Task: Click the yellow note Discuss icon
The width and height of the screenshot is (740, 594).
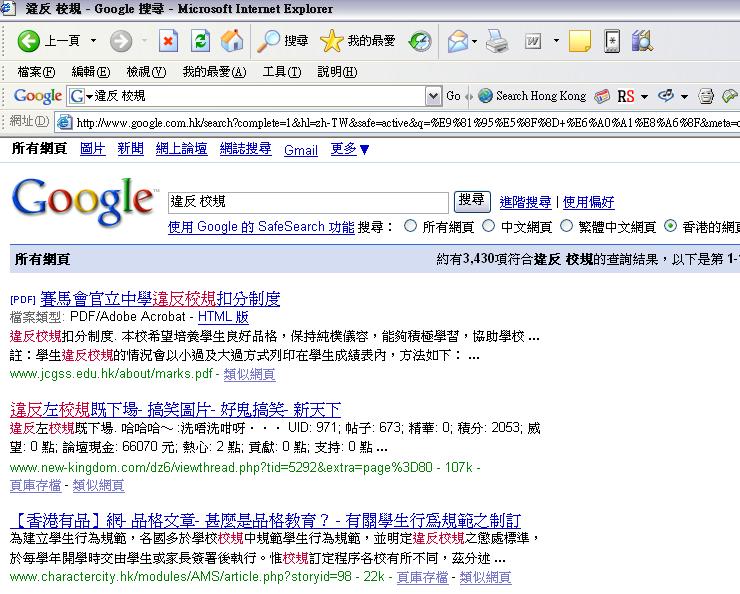Action: tap(580, 41)
